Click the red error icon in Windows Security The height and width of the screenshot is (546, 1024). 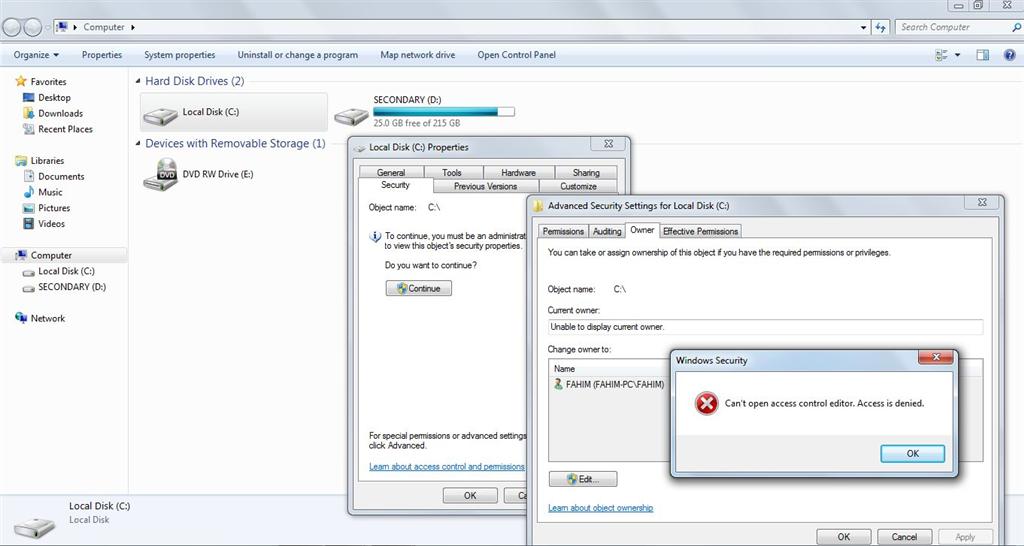point(706,404)
